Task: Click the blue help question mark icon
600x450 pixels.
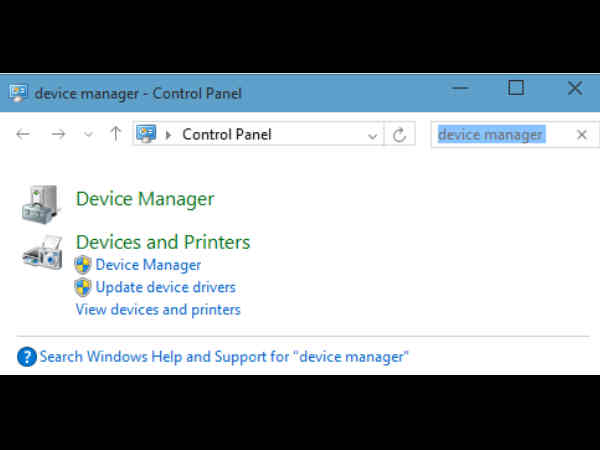Action: point(27,357)
